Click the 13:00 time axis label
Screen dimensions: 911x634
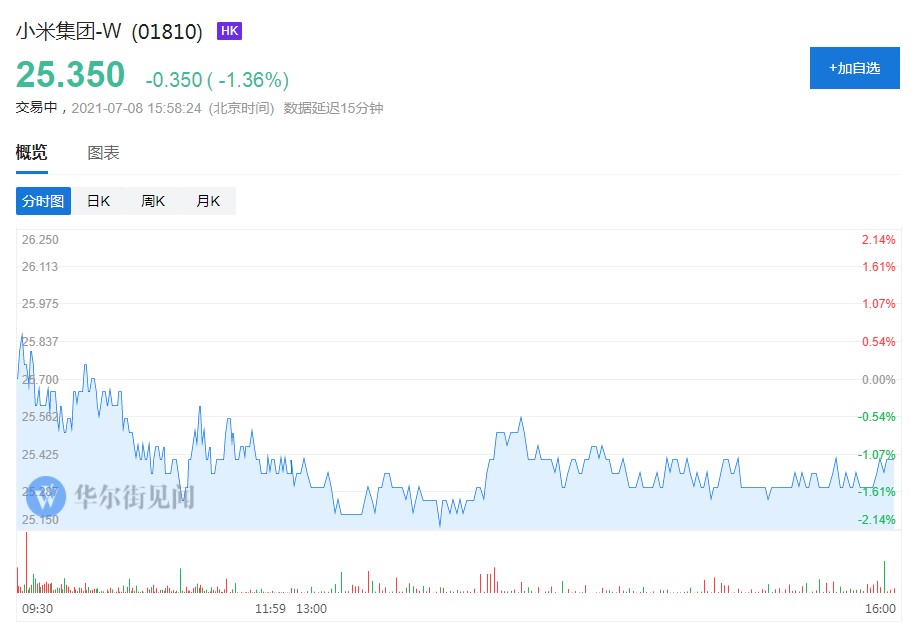pos(311,608)
